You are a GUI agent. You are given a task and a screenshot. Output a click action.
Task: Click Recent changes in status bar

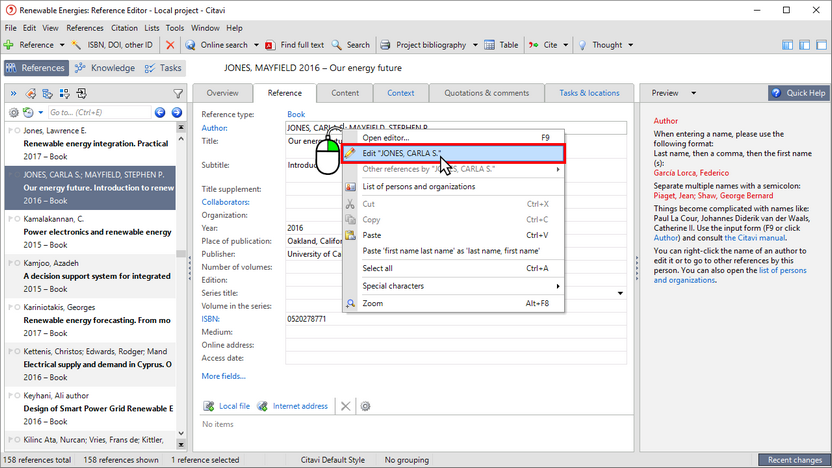tap(794, 460)
